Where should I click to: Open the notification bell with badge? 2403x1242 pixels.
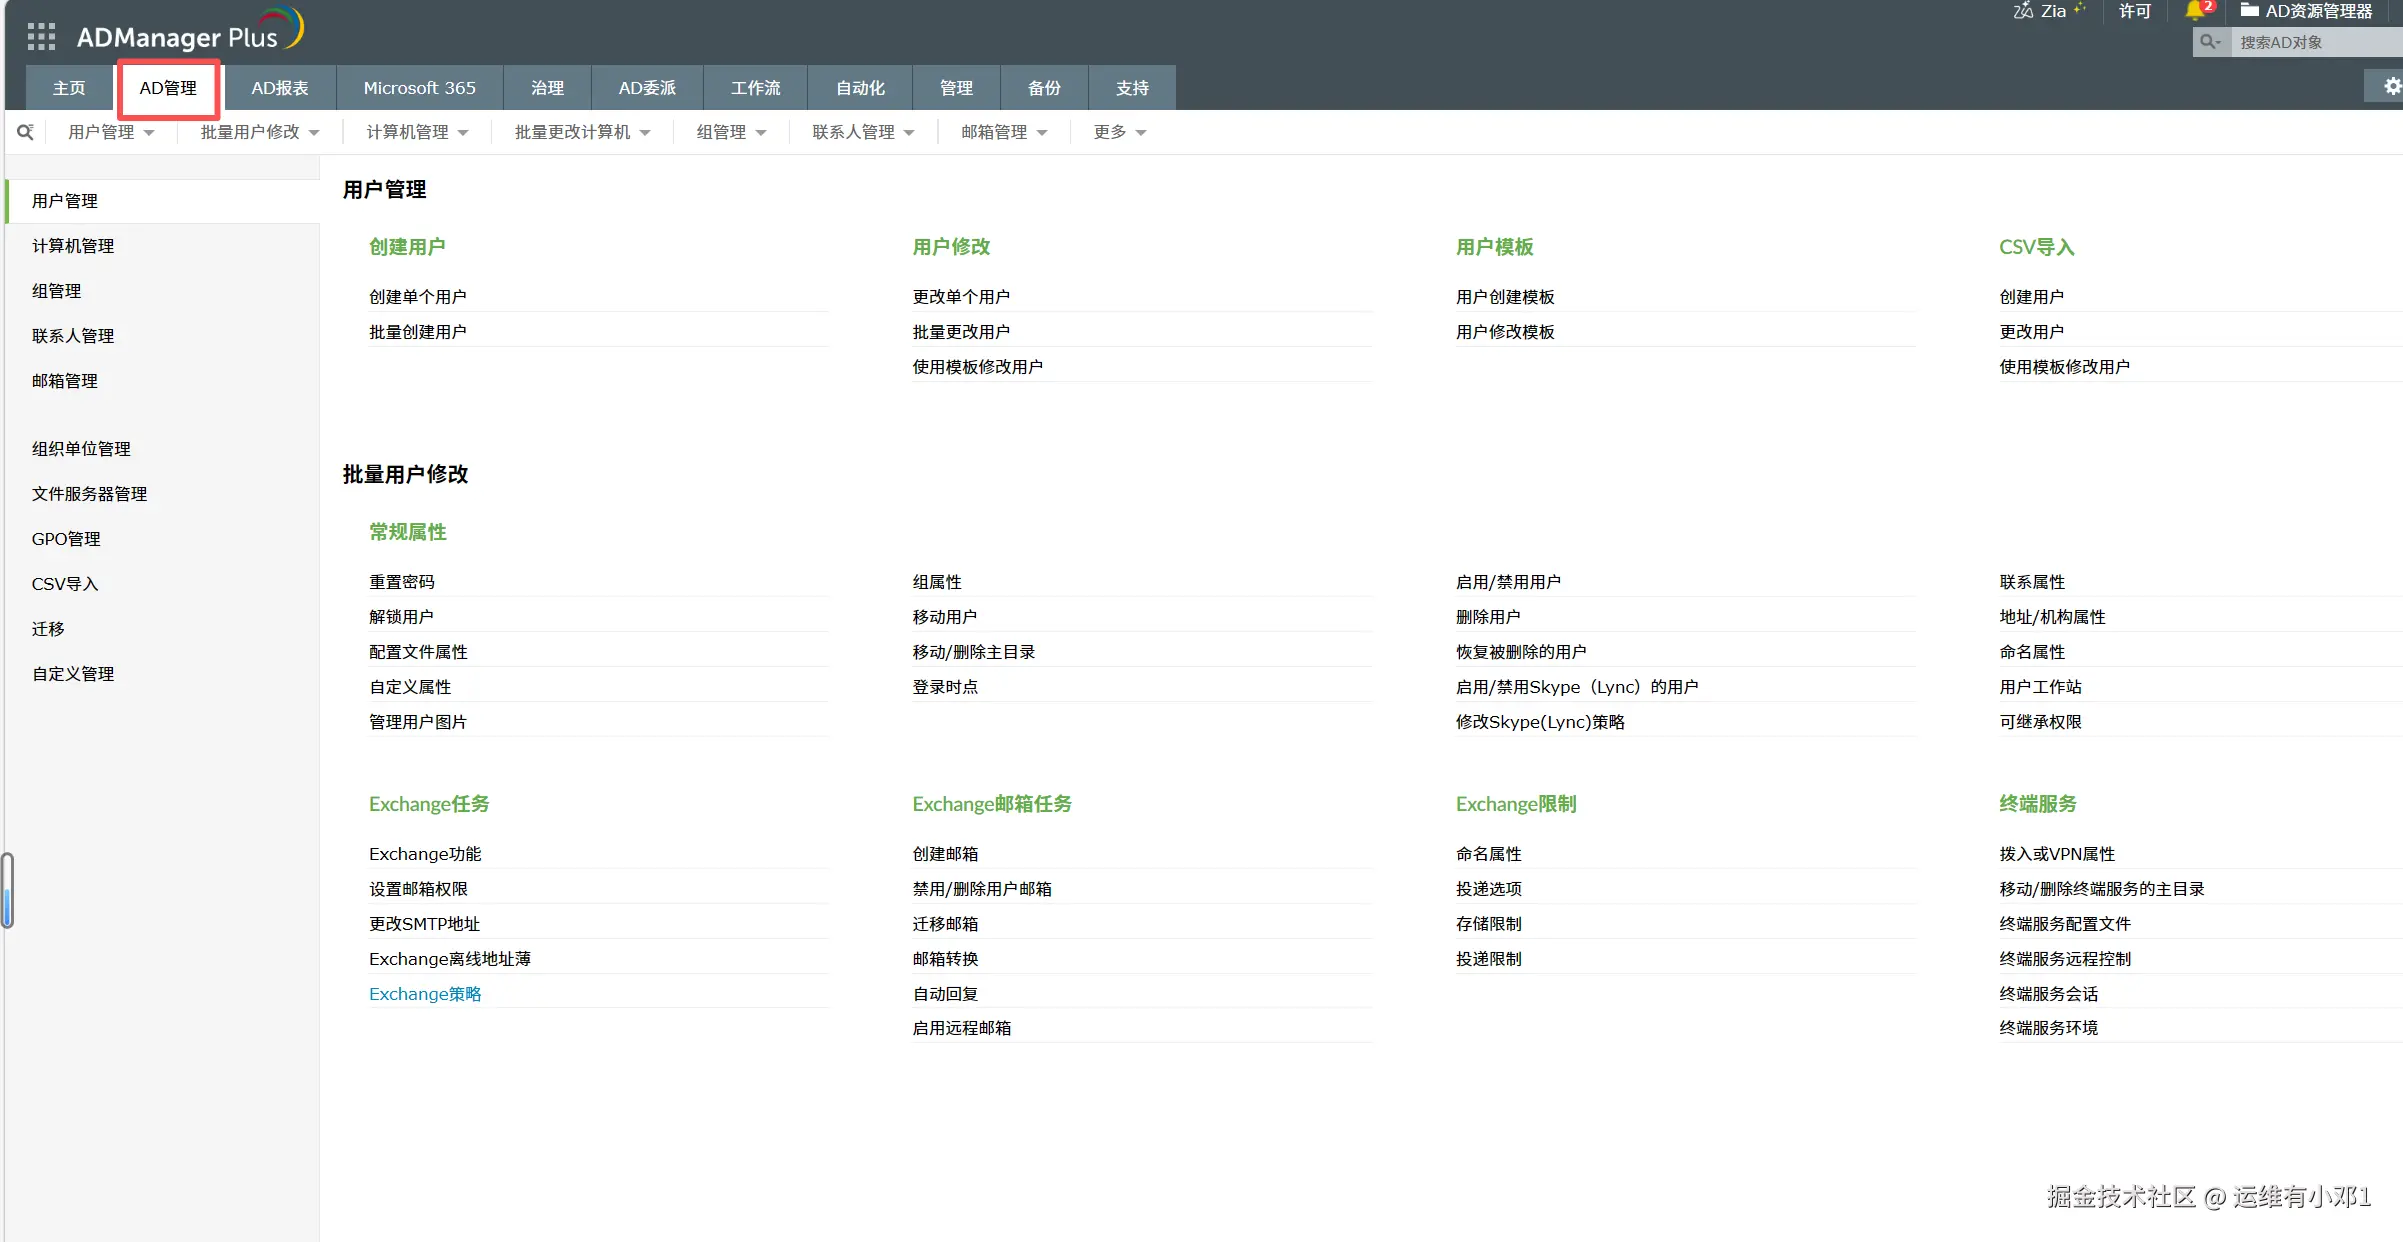[x=2195, y=11]
